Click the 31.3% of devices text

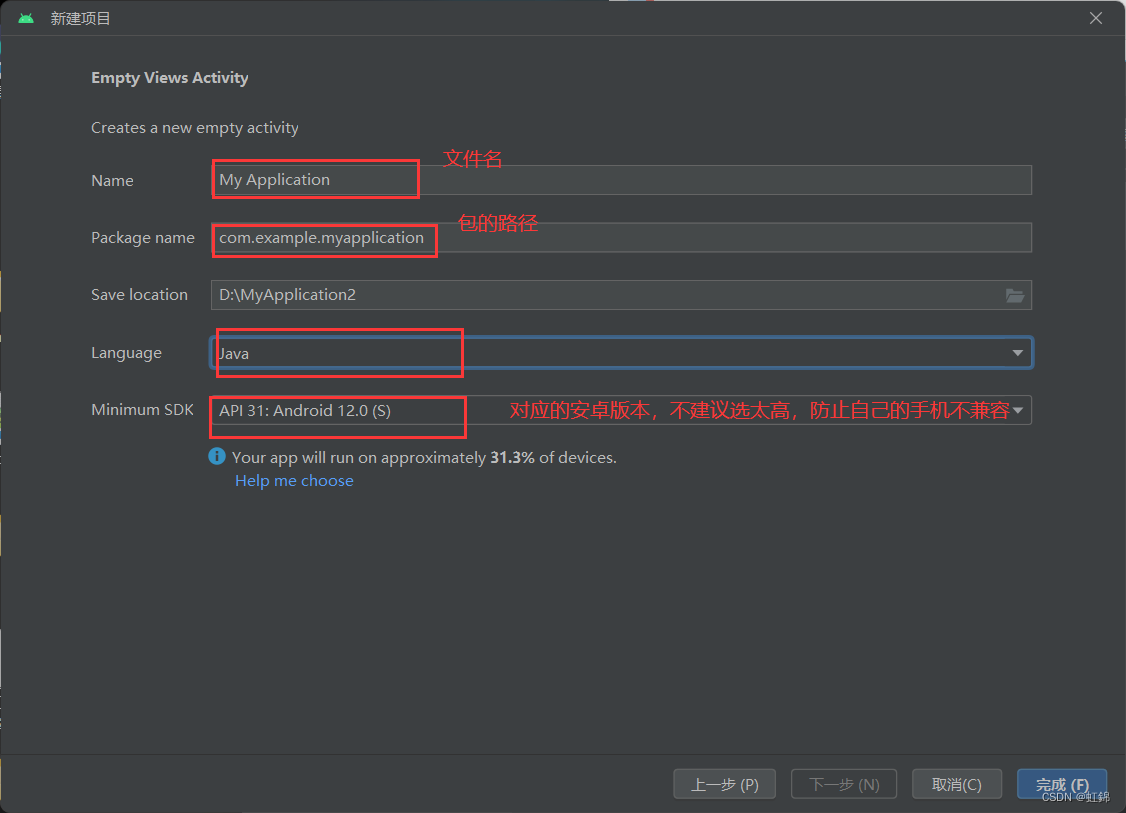click(552, 458)
